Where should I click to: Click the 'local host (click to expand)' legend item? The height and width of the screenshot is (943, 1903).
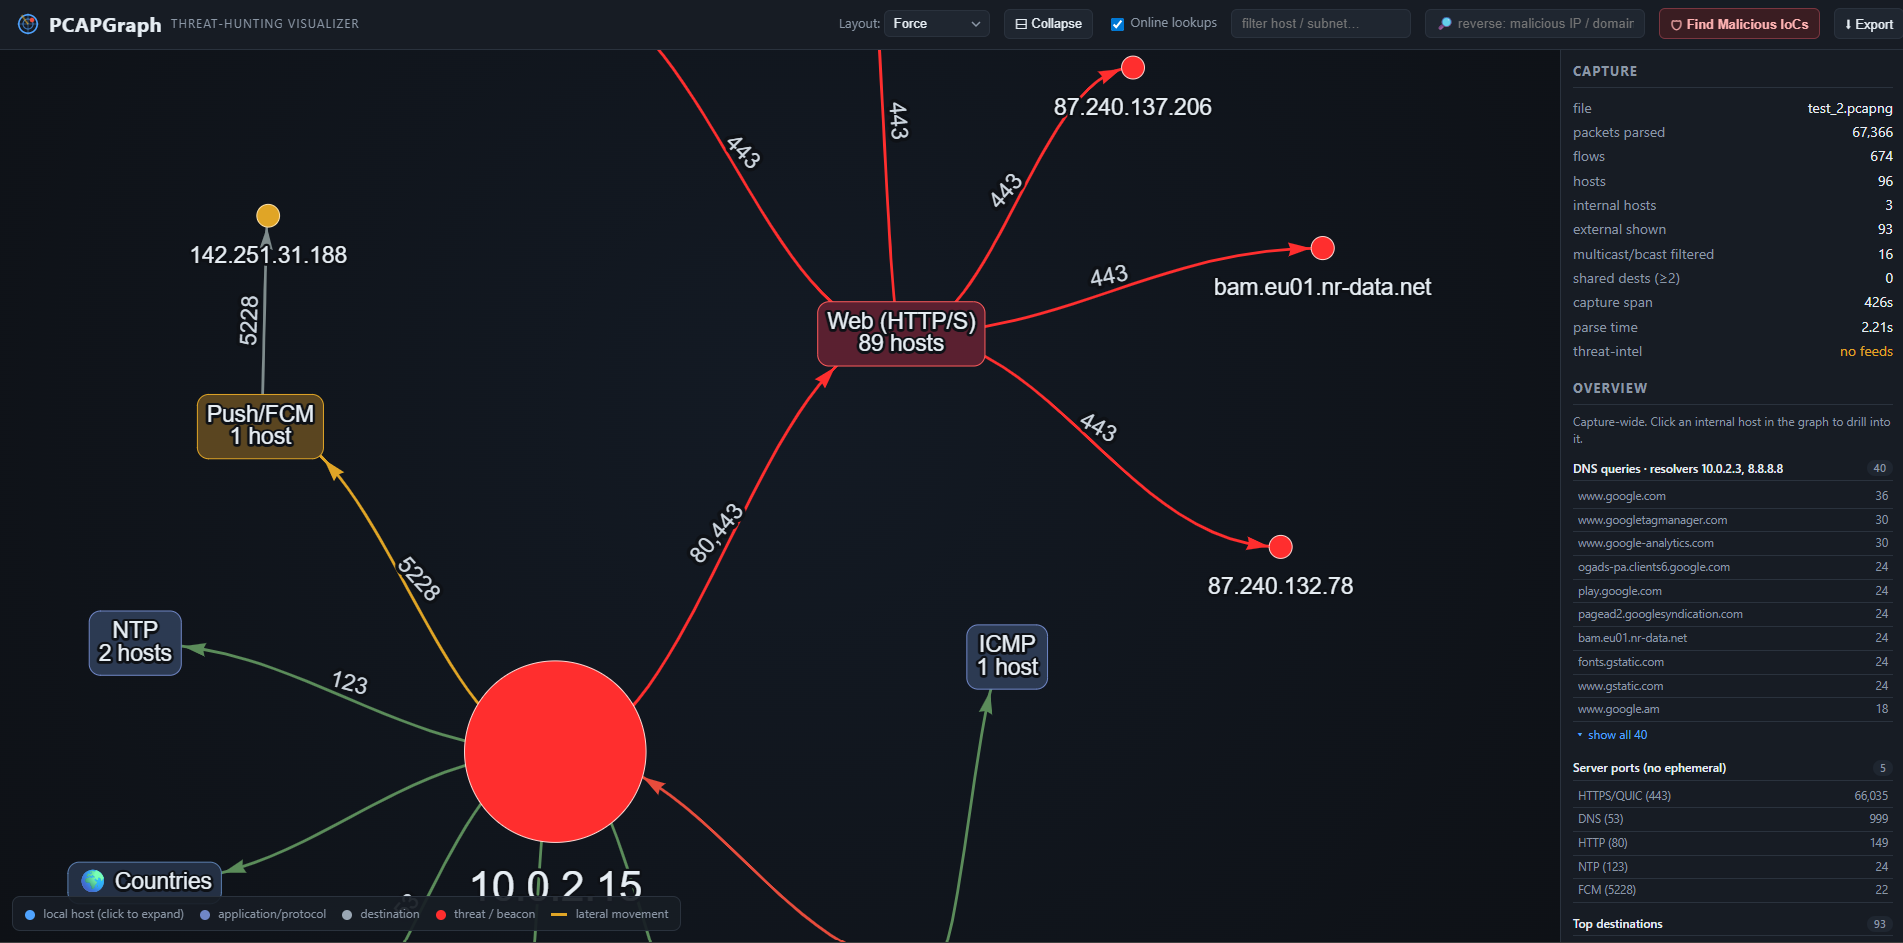coord(104,914)
